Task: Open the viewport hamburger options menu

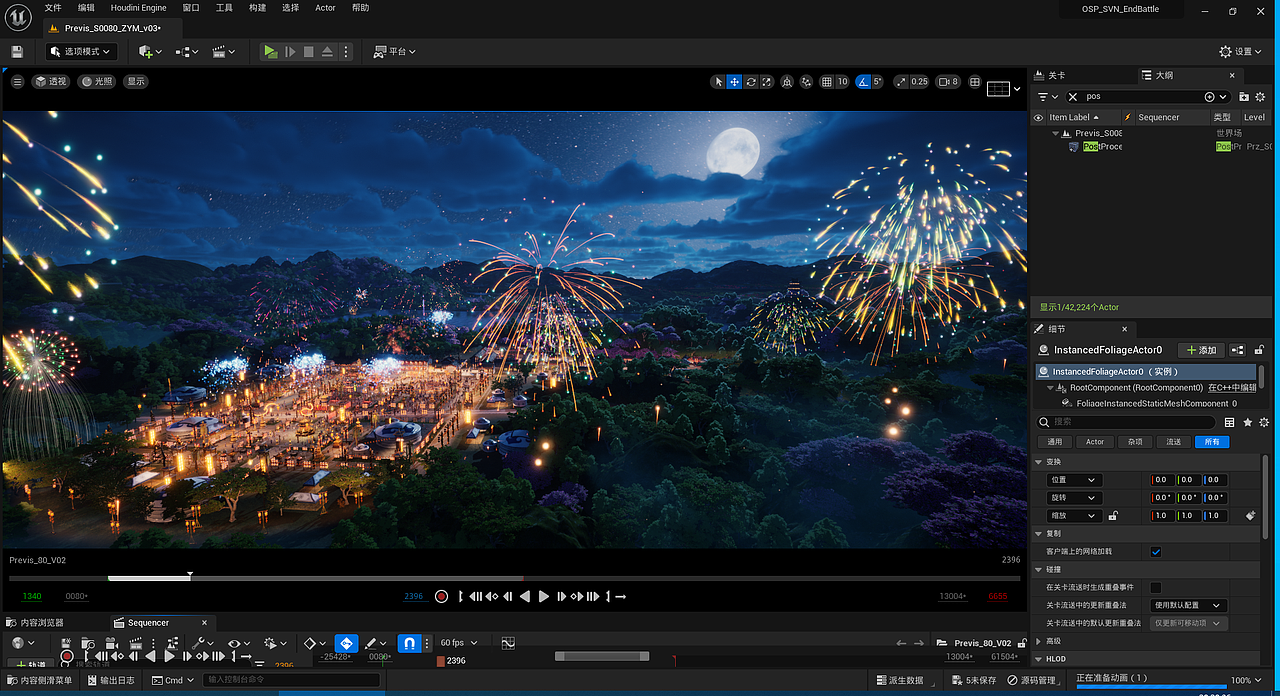Action: coord(17,81)
